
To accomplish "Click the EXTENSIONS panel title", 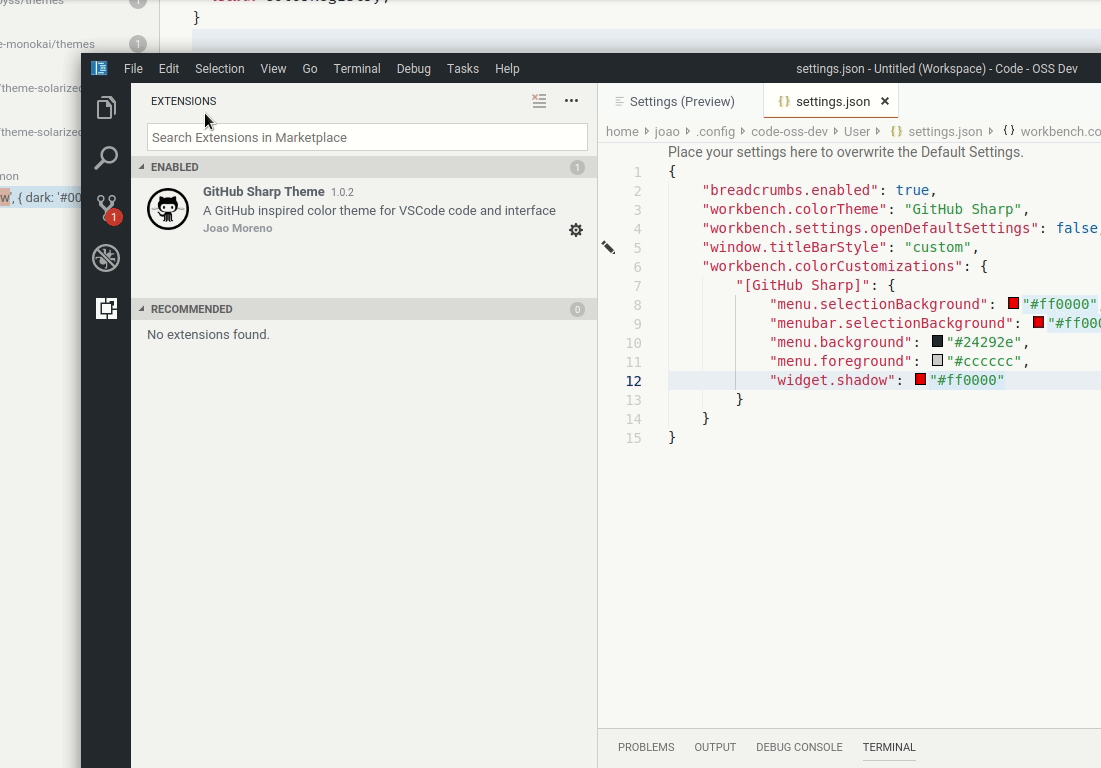I will (183, 101).
